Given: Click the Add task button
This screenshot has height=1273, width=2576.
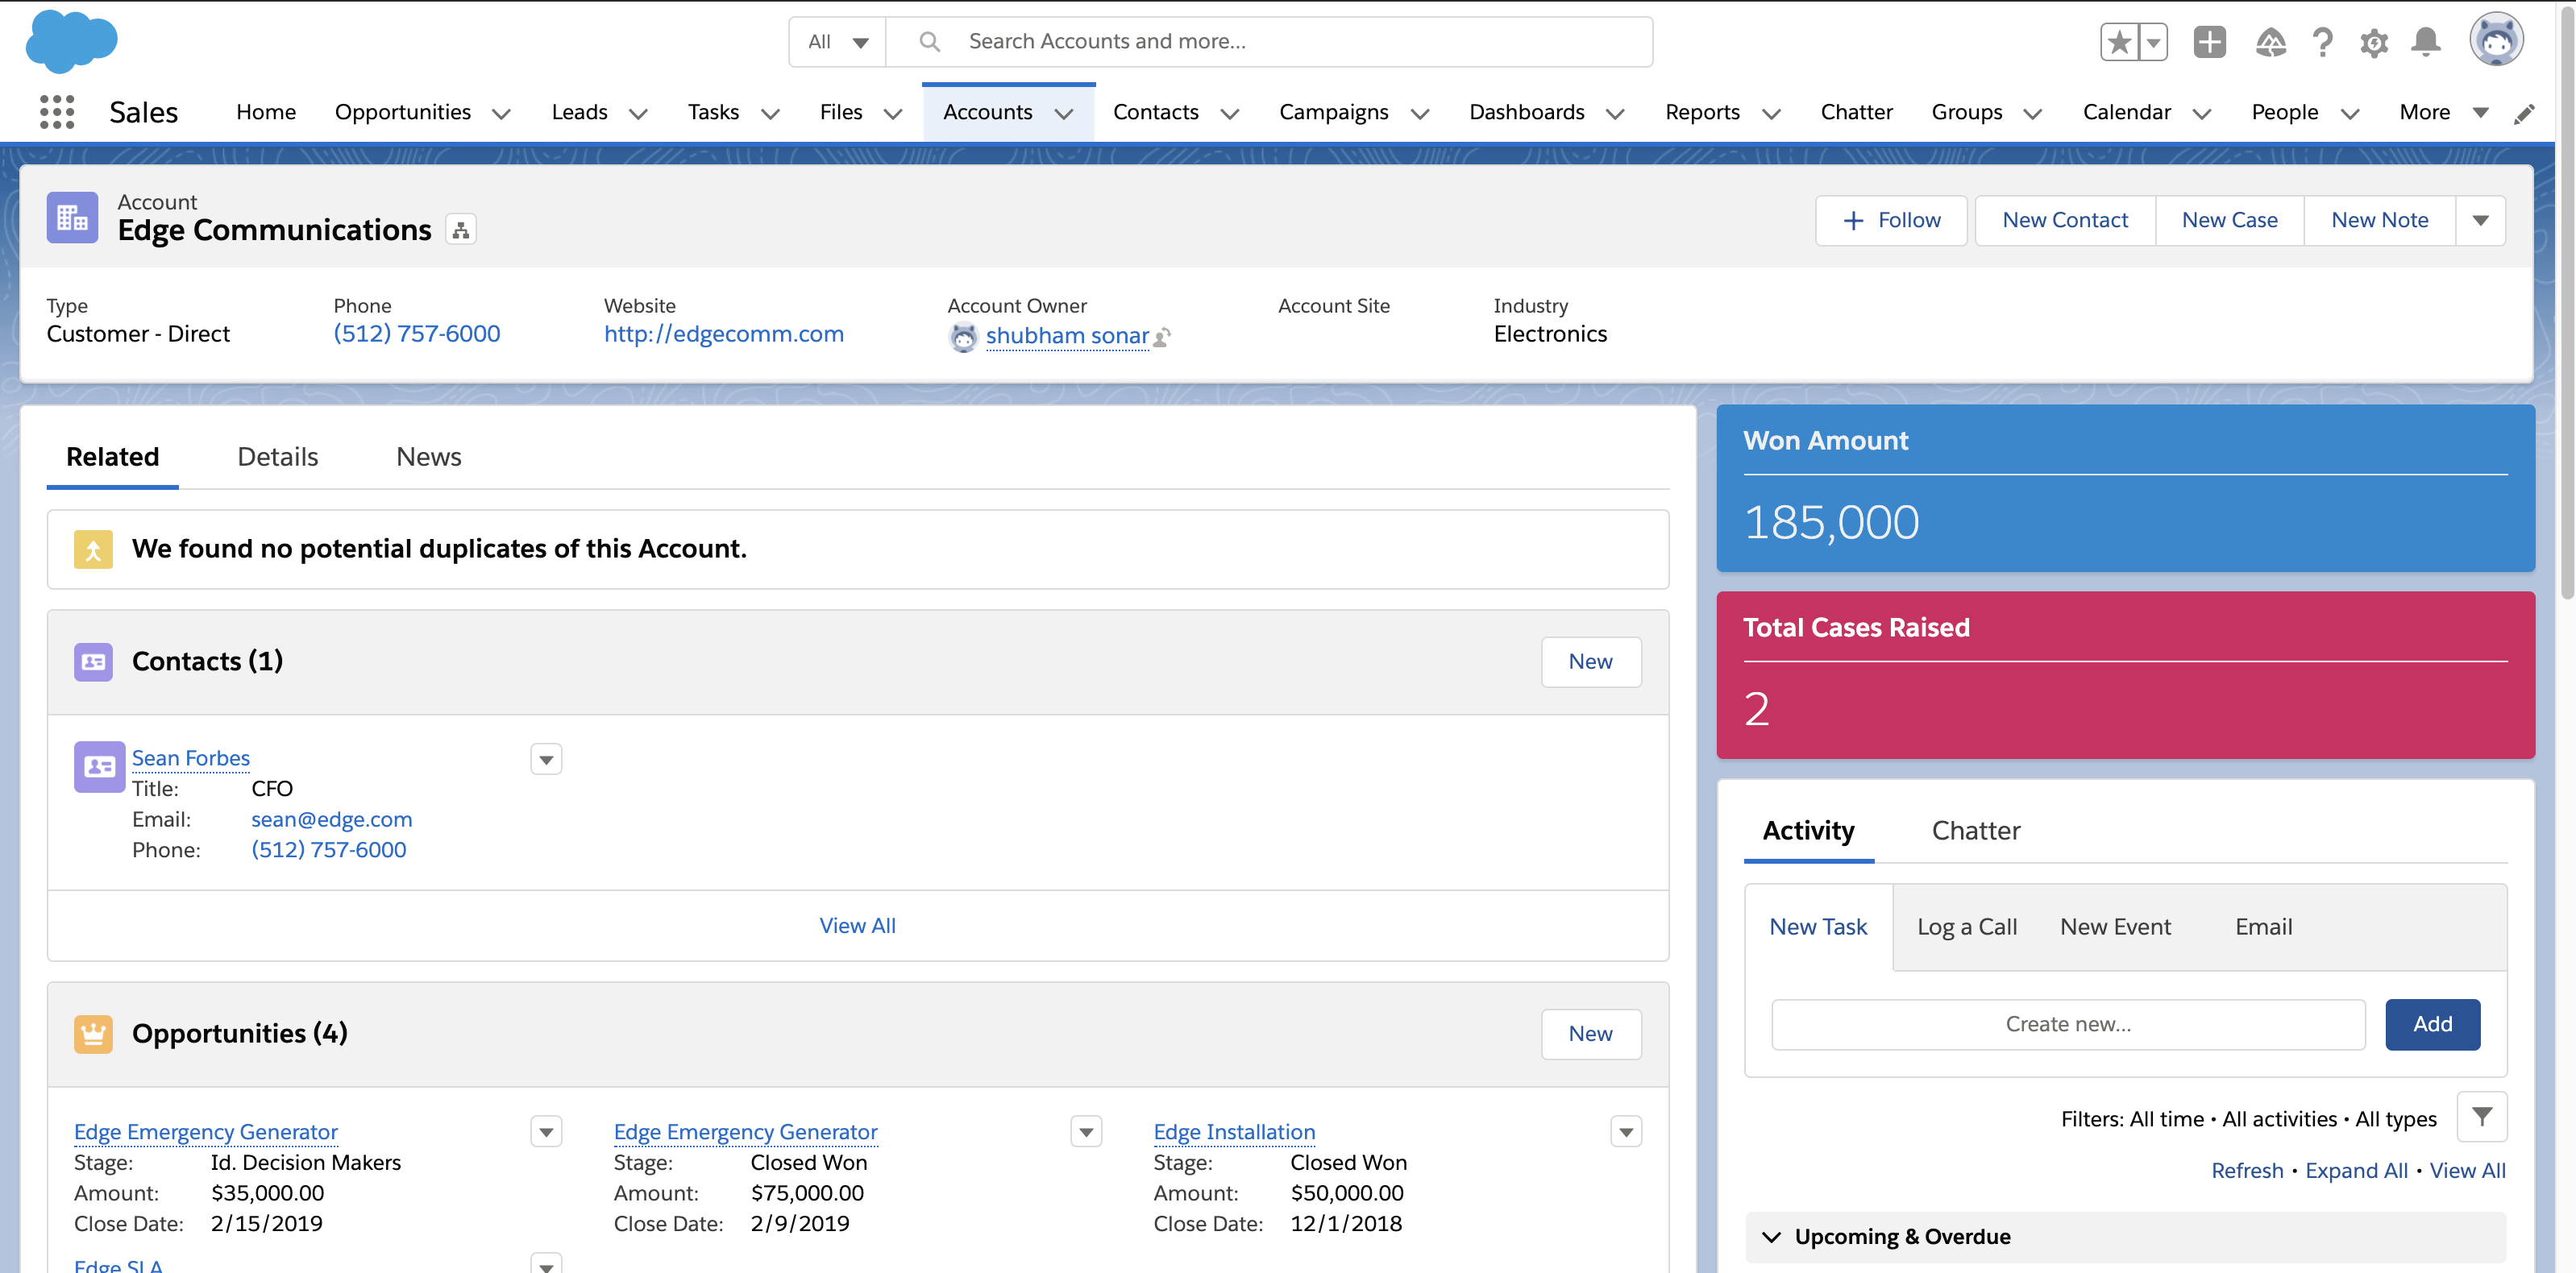Looking at the screenshot, I should click(x=2432, y=1025).
